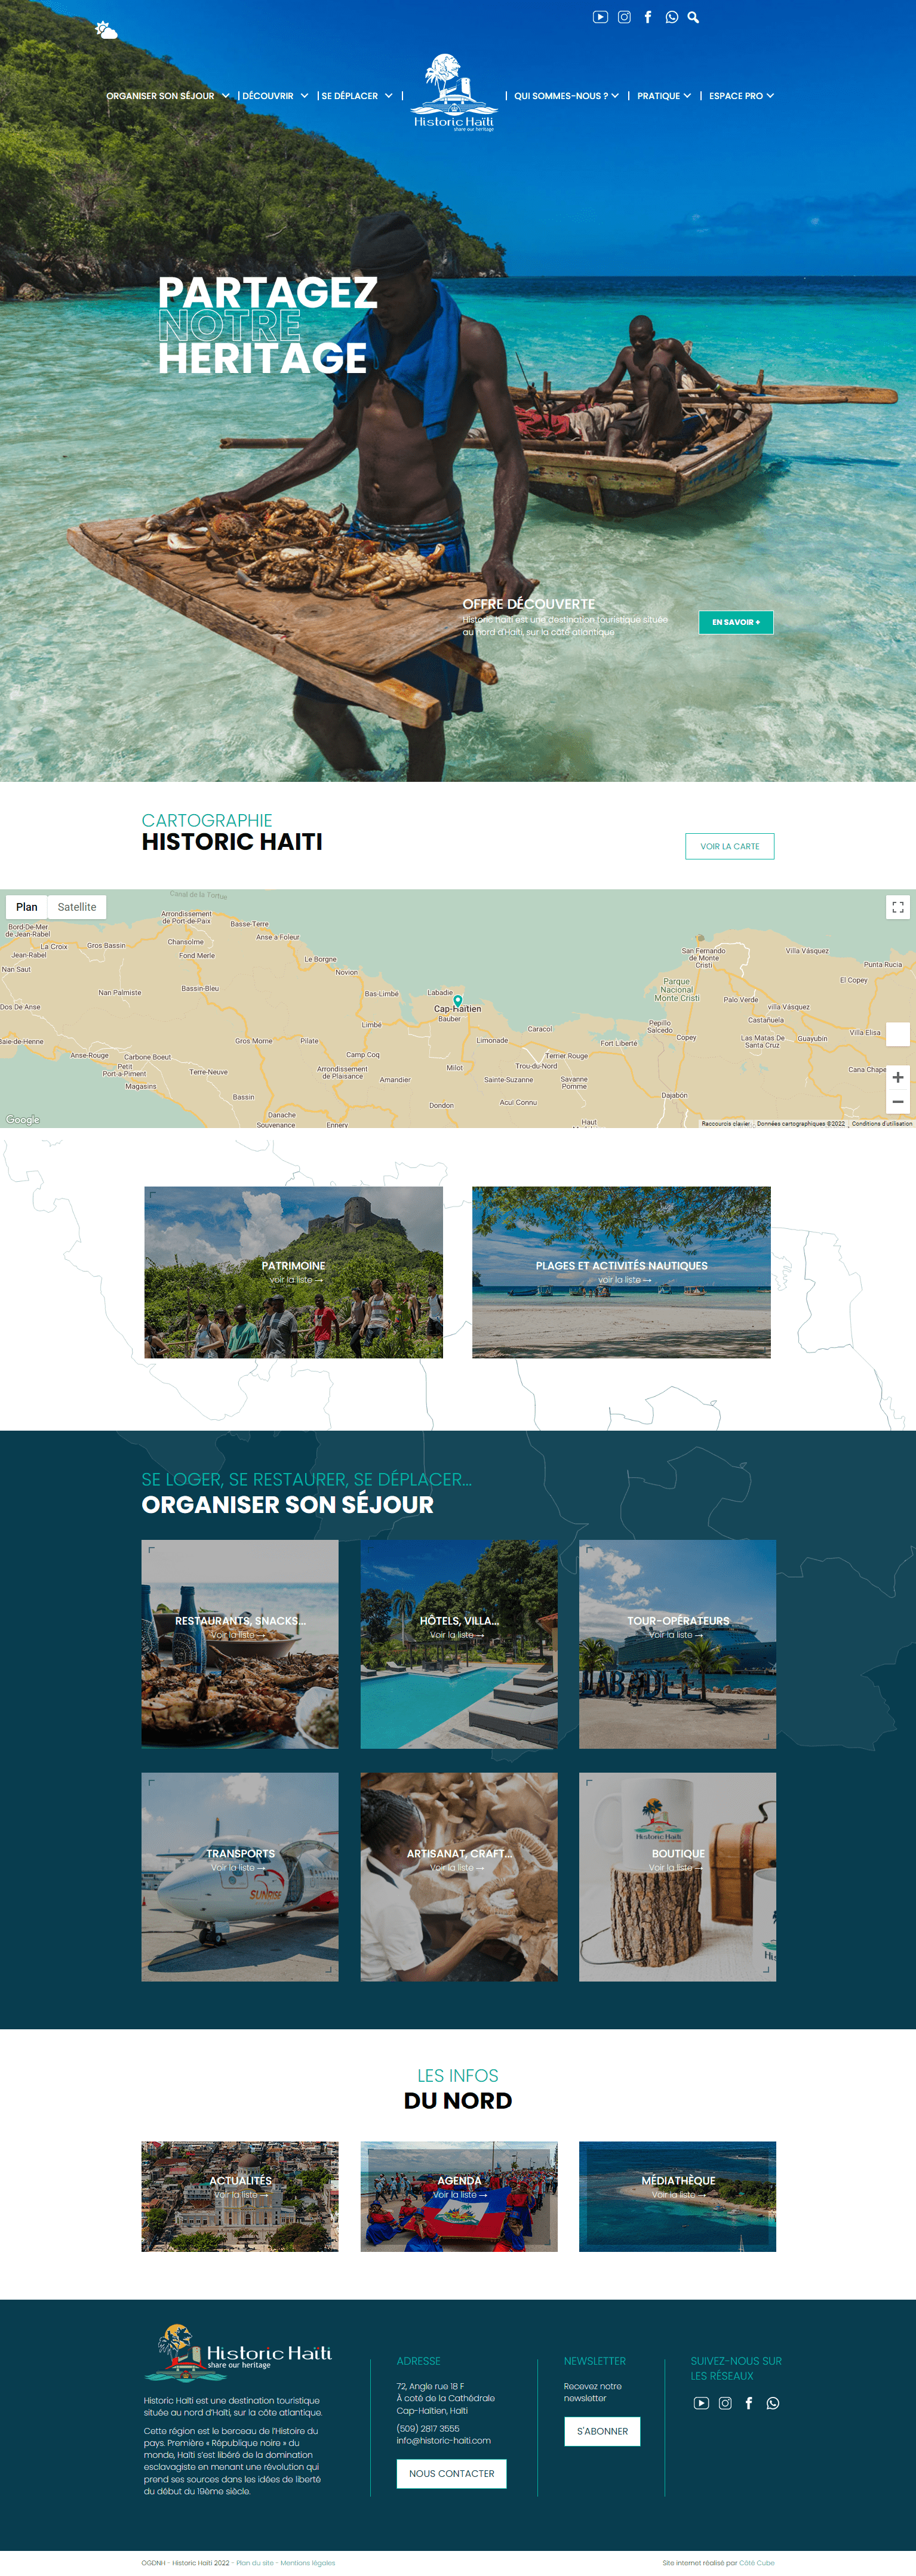Open the Restaurants, snacks card
Viewport: 916px width, 2576px height.
point(240,1643)
